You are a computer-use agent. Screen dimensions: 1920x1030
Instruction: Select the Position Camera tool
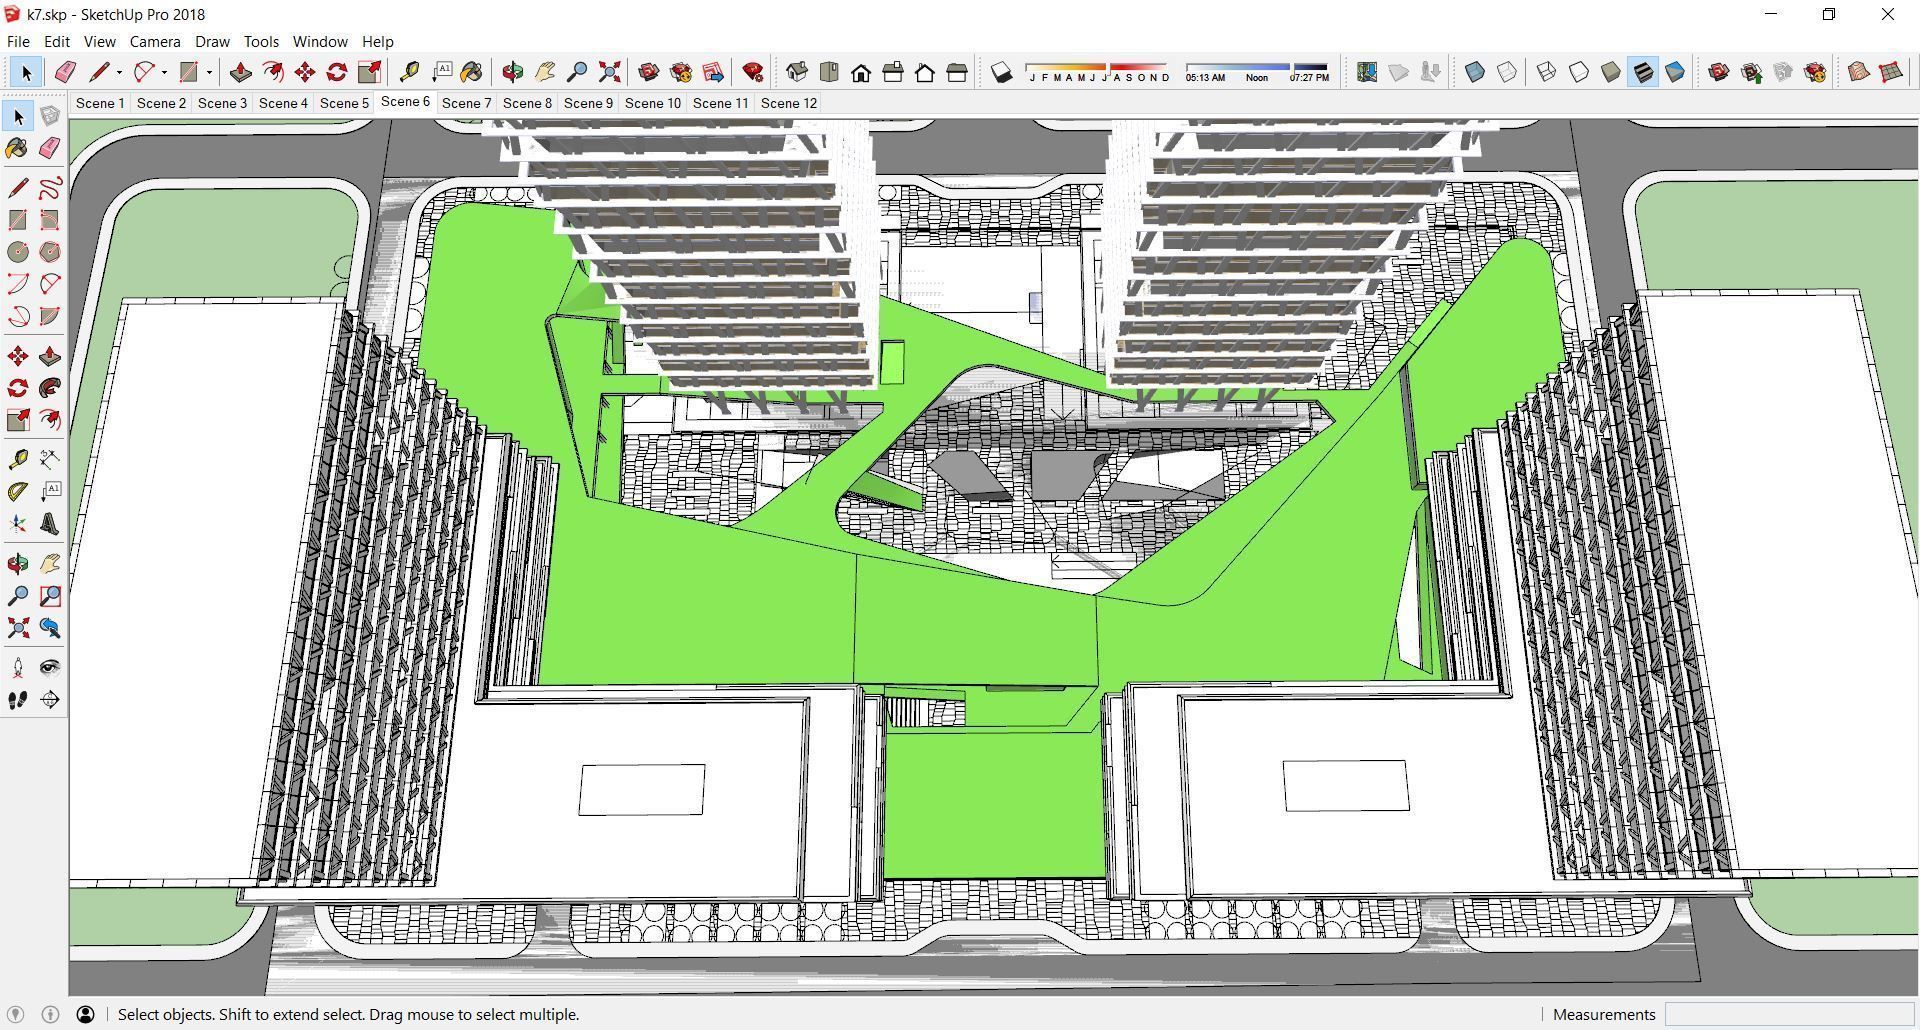(x=18, y=668)
